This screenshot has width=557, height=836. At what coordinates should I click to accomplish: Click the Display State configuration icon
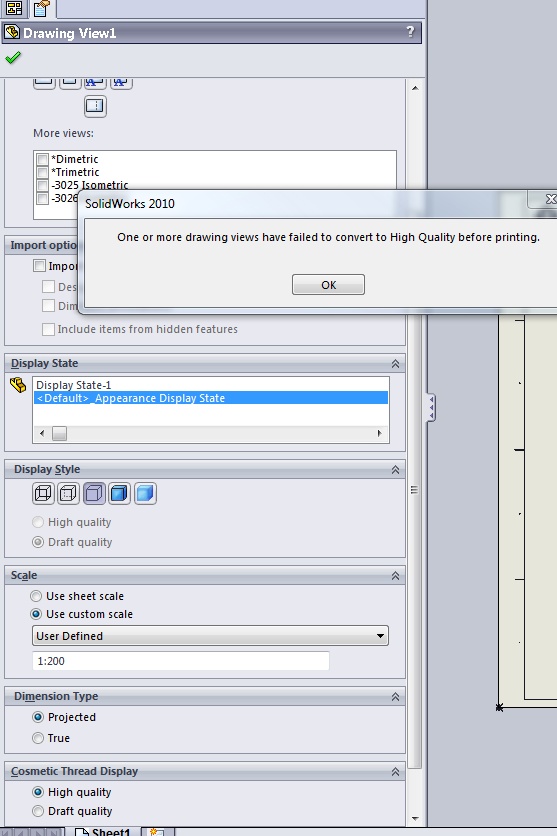(18, 385)
